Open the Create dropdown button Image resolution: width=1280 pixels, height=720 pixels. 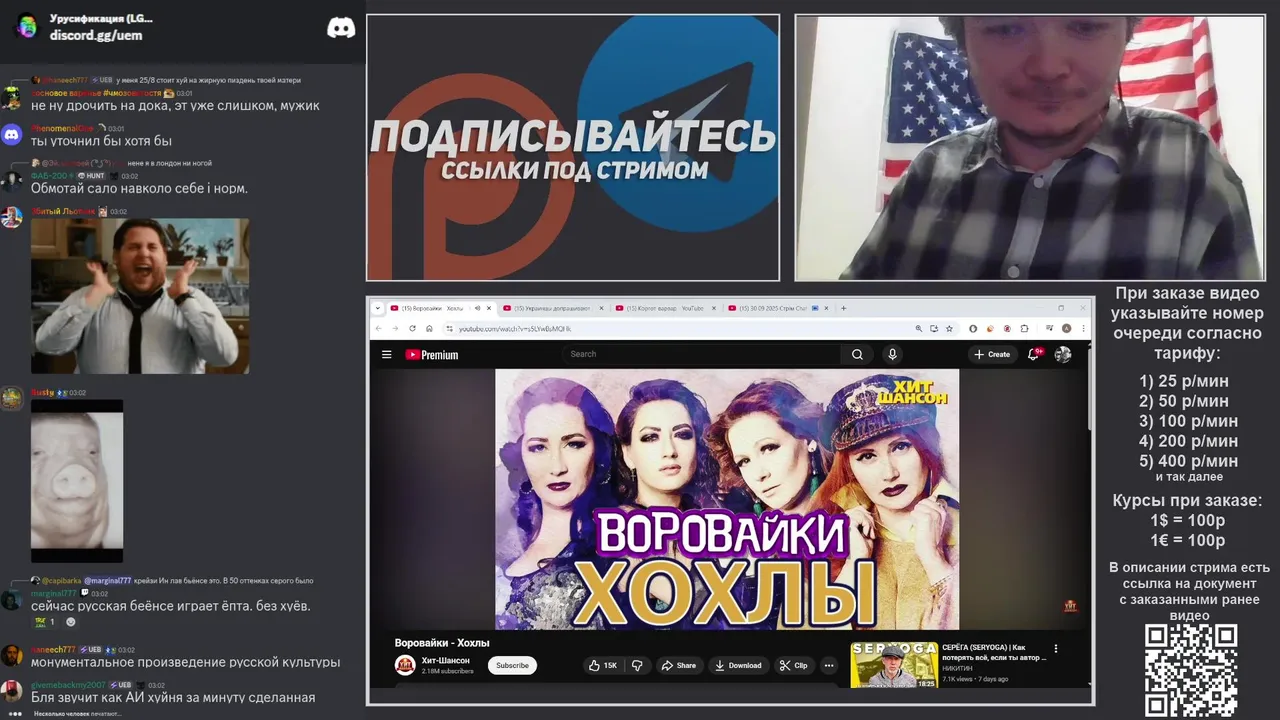992,354
